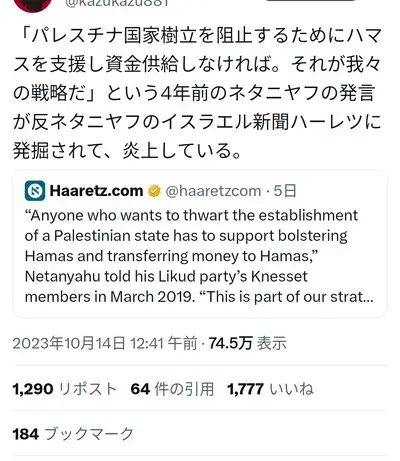View the 1,777 いいね likes list
Image resolution: width=400 pixels, height=461 pixels.
pos(270,389)
